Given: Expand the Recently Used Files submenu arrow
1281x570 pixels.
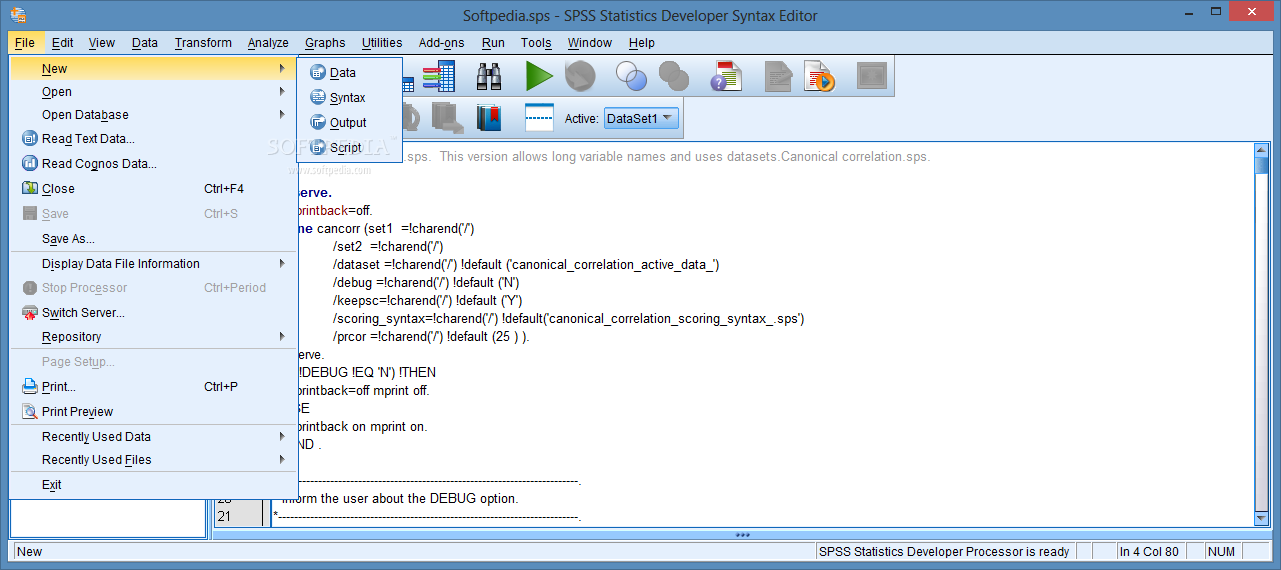Looking at the screenshot, I should coord(282,460).
